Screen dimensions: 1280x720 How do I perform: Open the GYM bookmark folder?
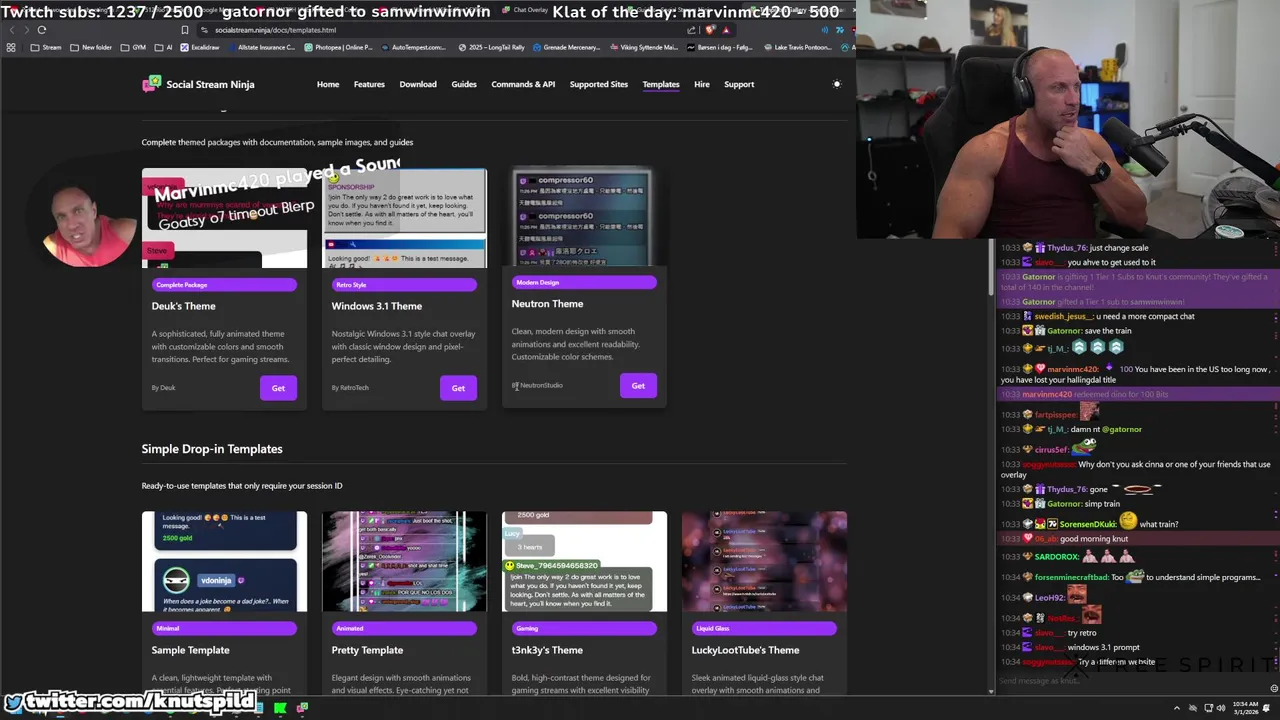click(133, 47)
